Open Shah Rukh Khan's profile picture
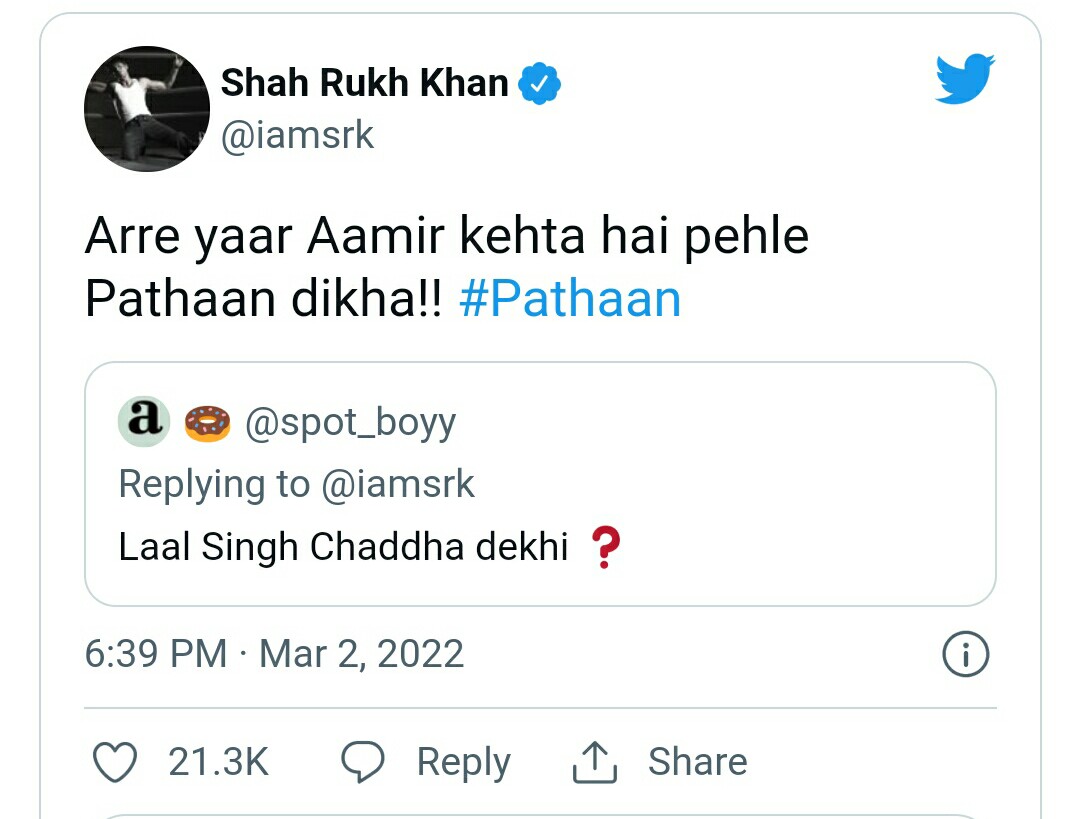Image resolution: width=1080 pixels, height=819 pixels. click(x=147, y=109)
